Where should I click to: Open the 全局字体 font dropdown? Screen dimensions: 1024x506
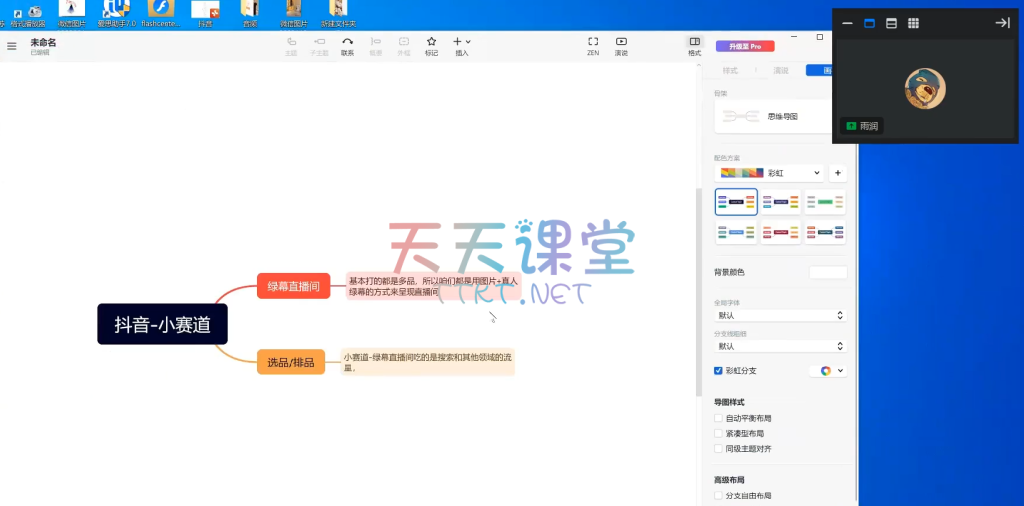780,315
